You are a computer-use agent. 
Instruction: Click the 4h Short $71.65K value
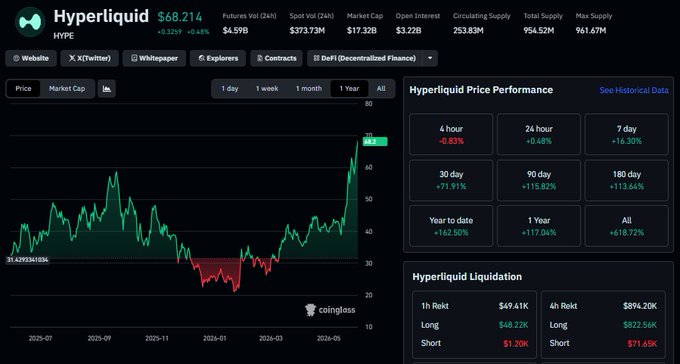pyautogui.click(x=642, y=344)
